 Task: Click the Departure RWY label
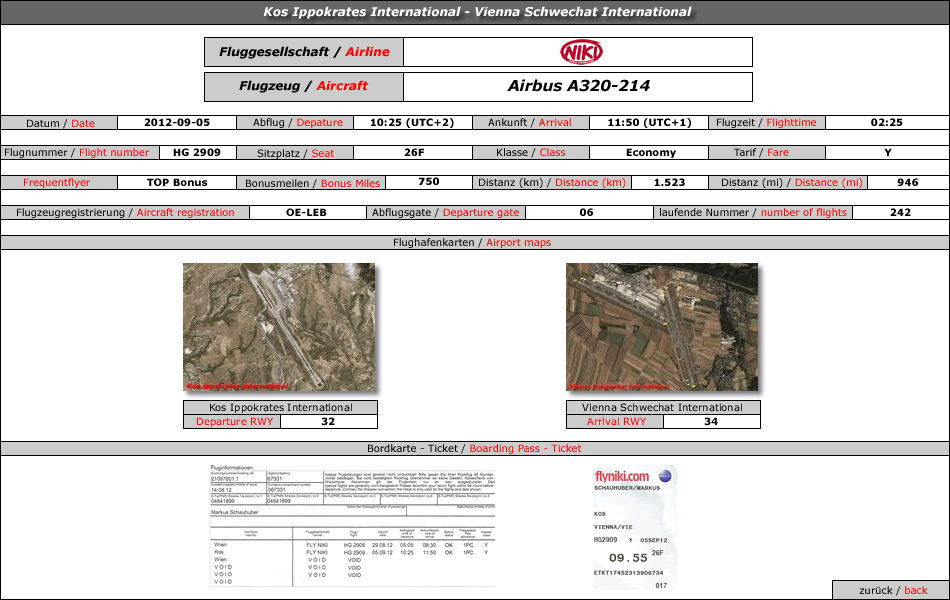[233, 422]
